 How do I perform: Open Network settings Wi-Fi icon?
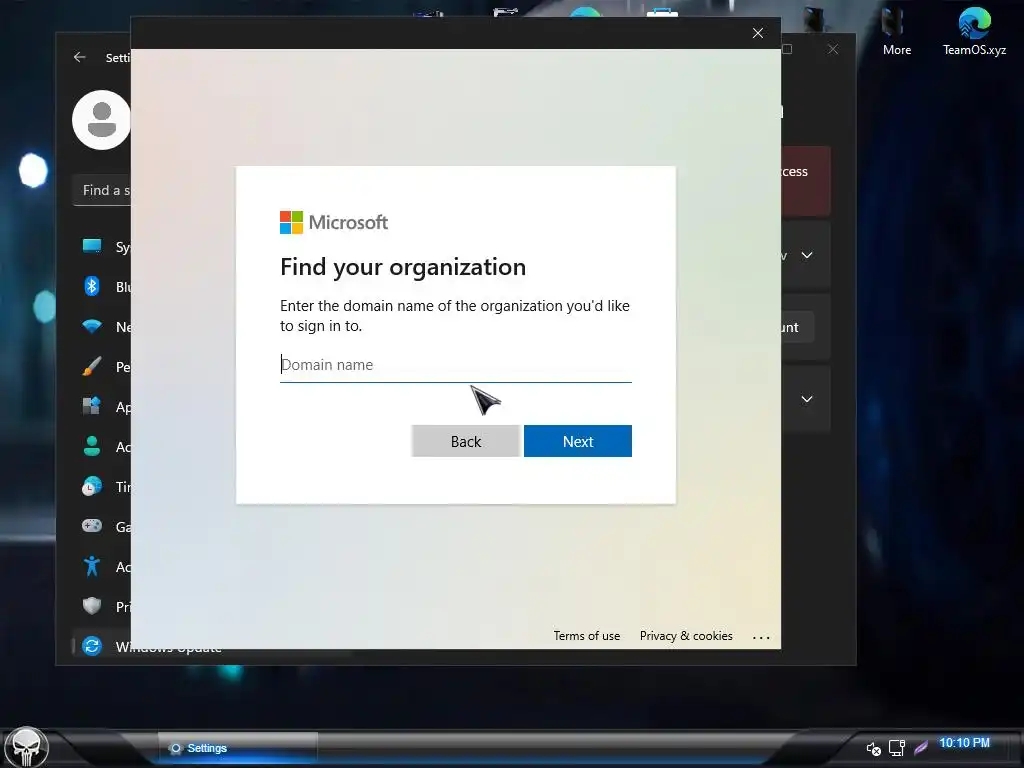(x=92, y=327)
